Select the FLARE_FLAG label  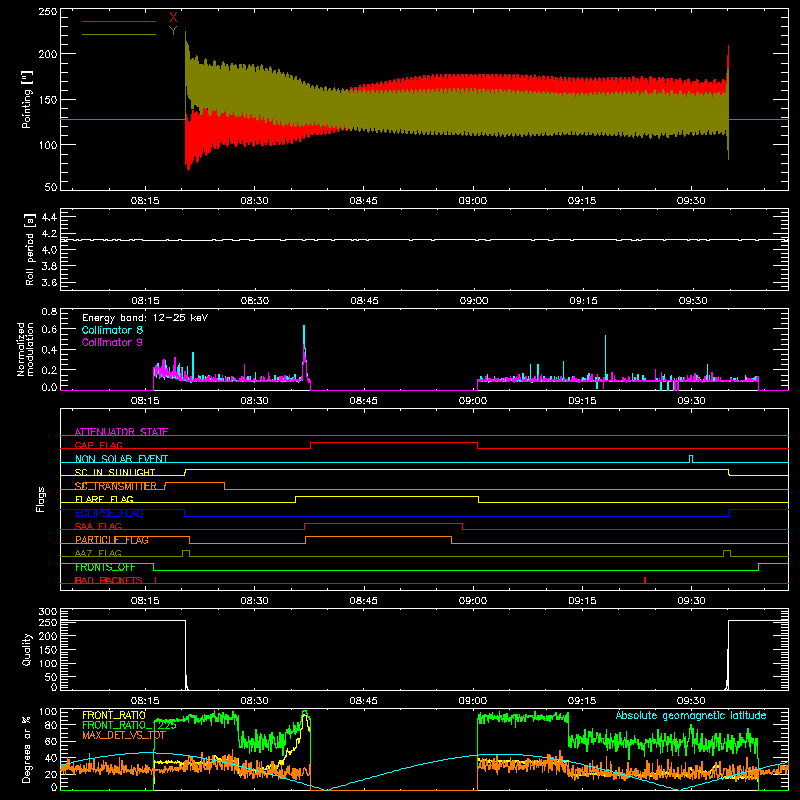click(104, 499)
